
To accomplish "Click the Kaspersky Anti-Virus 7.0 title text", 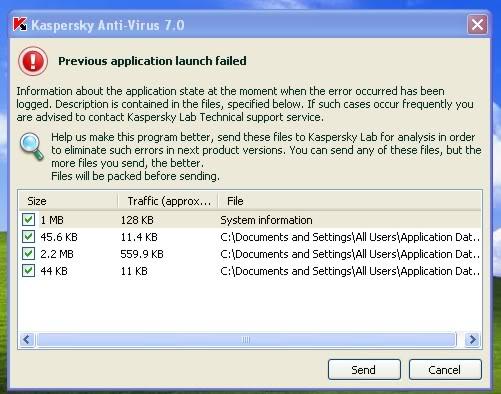I will [x=108, y=25].
